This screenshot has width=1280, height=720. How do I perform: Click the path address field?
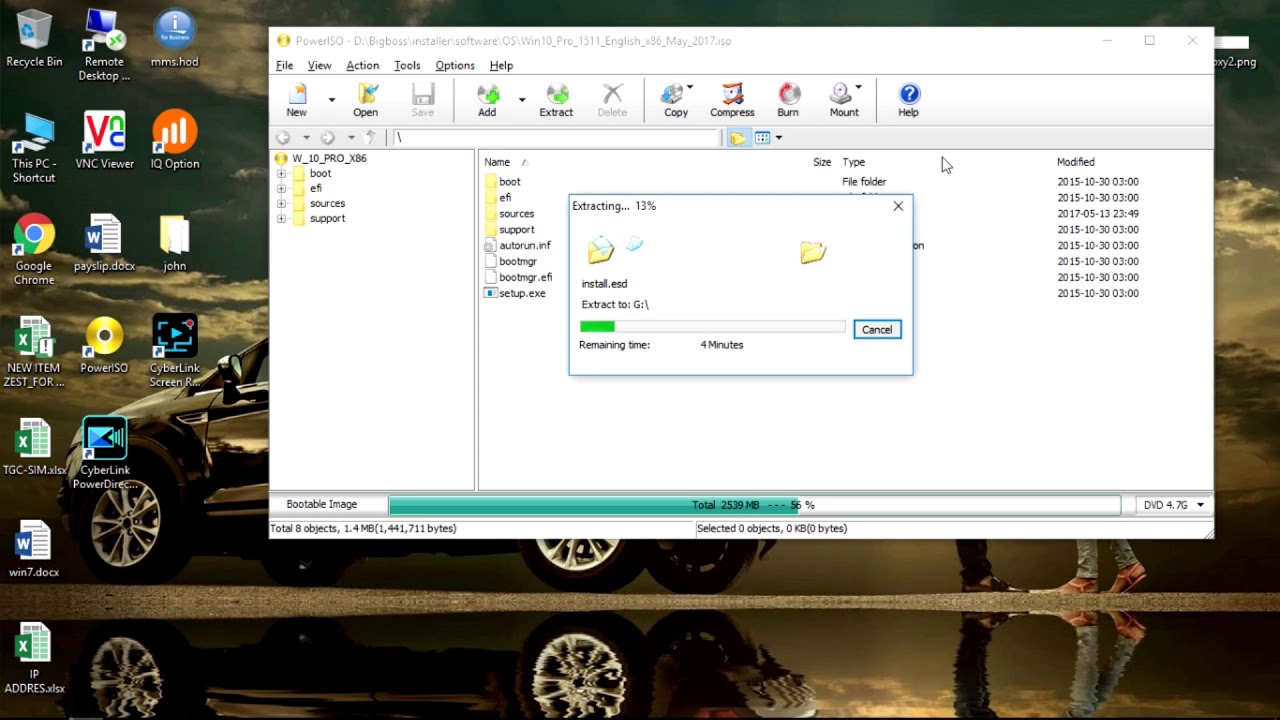(x=555, y=137)
